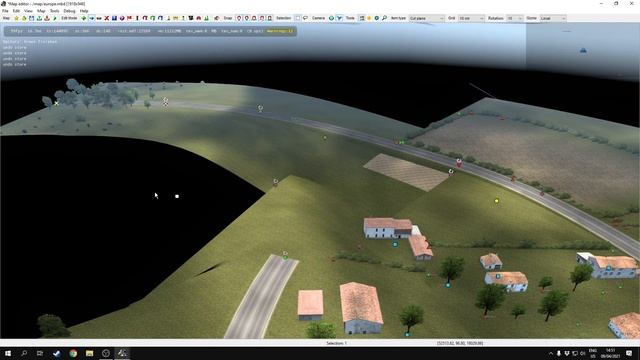This screenshot has width=640, height=360.
Task: Click the blue square item properties icon
Action: click(x=114, y=18)
